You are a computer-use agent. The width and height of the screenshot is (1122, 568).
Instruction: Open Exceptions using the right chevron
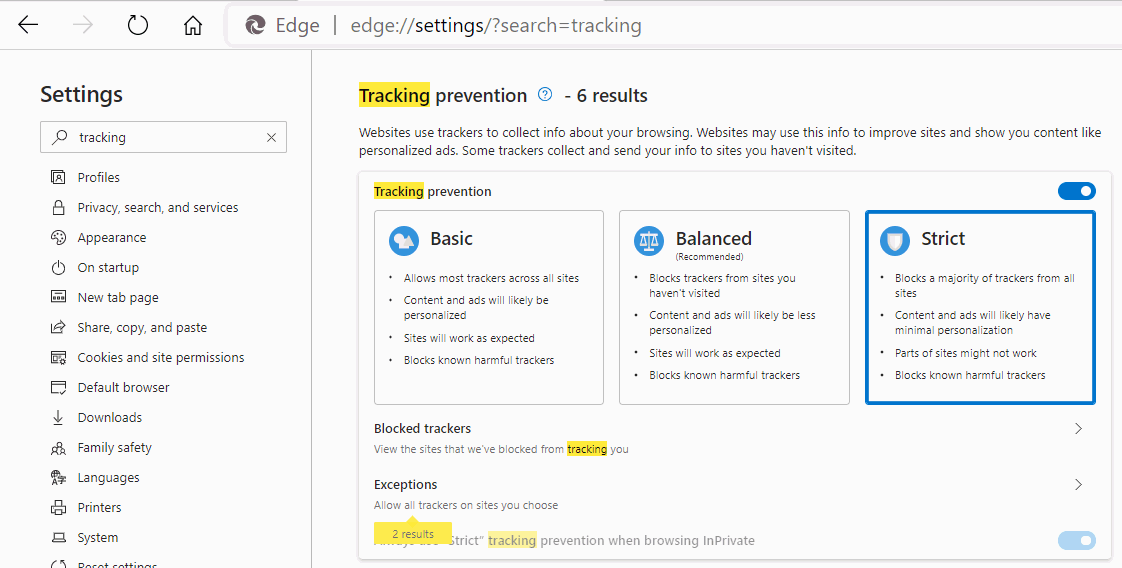click(x=1078, y=484)
